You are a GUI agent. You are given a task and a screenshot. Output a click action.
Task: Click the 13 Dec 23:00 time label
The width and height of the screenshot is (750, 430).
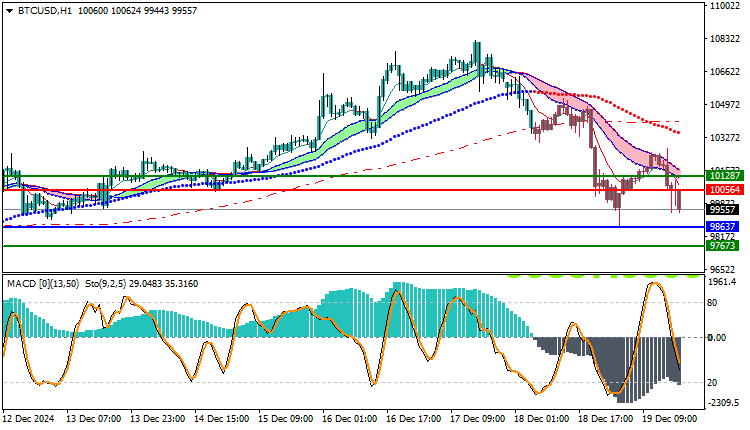point(158,419)
